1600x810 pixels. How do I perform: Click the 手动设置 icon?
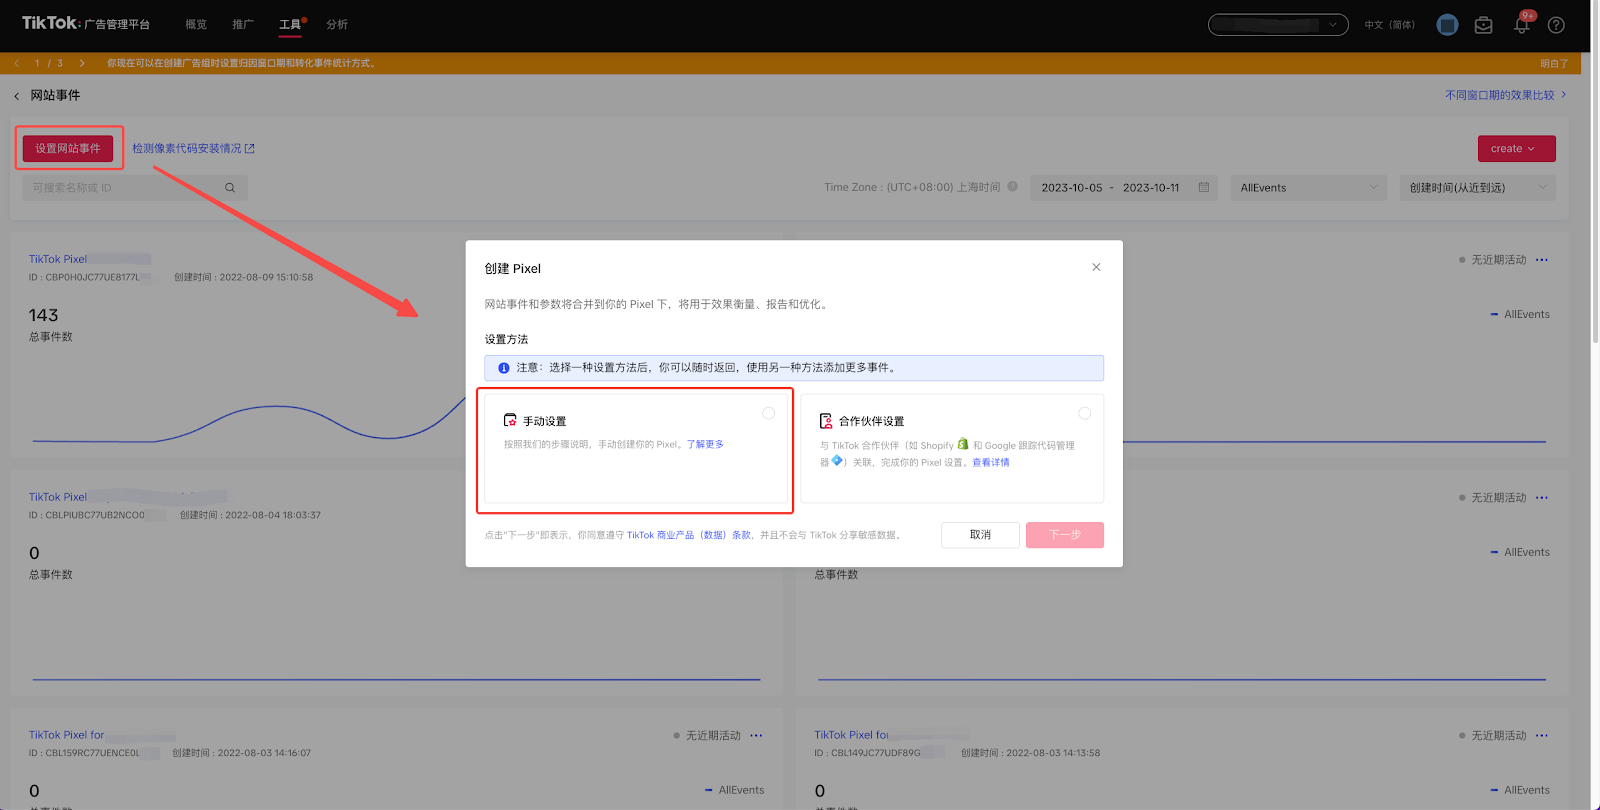pyautogui.click(x=510, y=421)
